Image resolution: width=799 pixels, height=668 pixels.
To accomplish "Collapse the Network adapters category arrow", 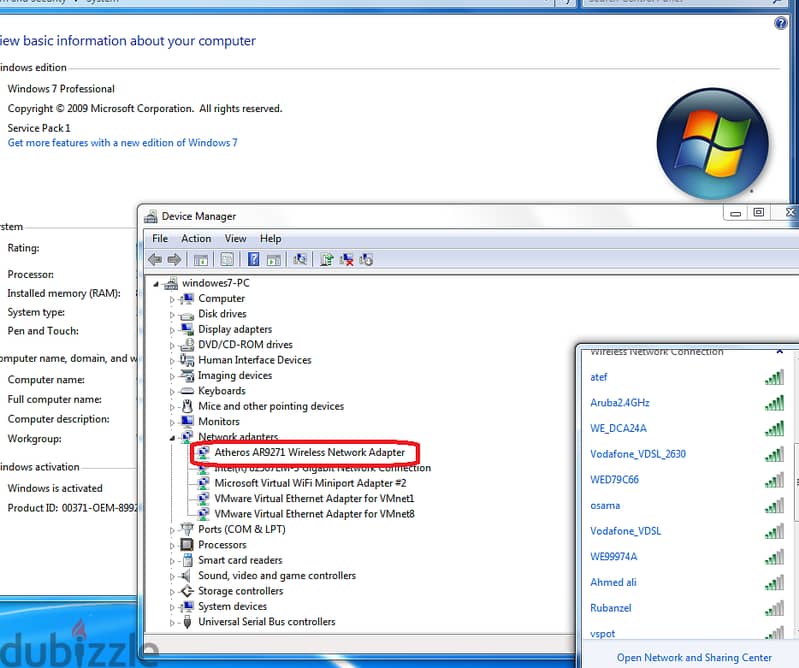I will (172, 438).
